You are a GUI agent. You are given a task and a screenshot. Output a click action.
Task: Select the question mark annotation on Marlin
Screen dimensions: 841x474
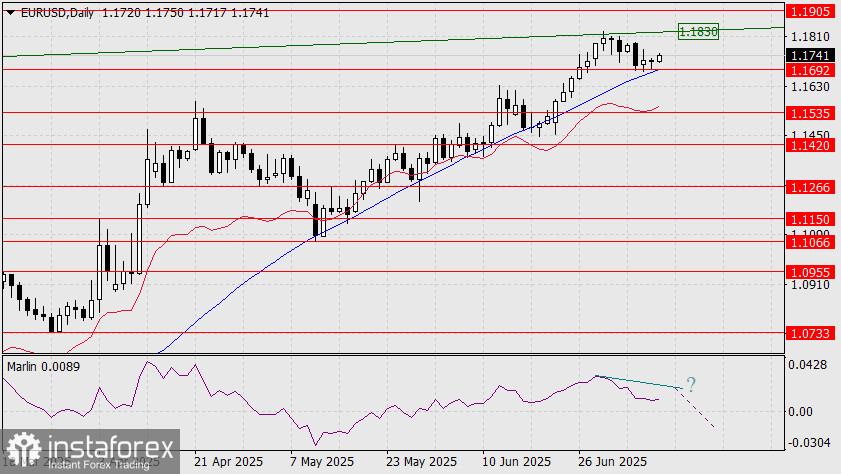[691, 384]
